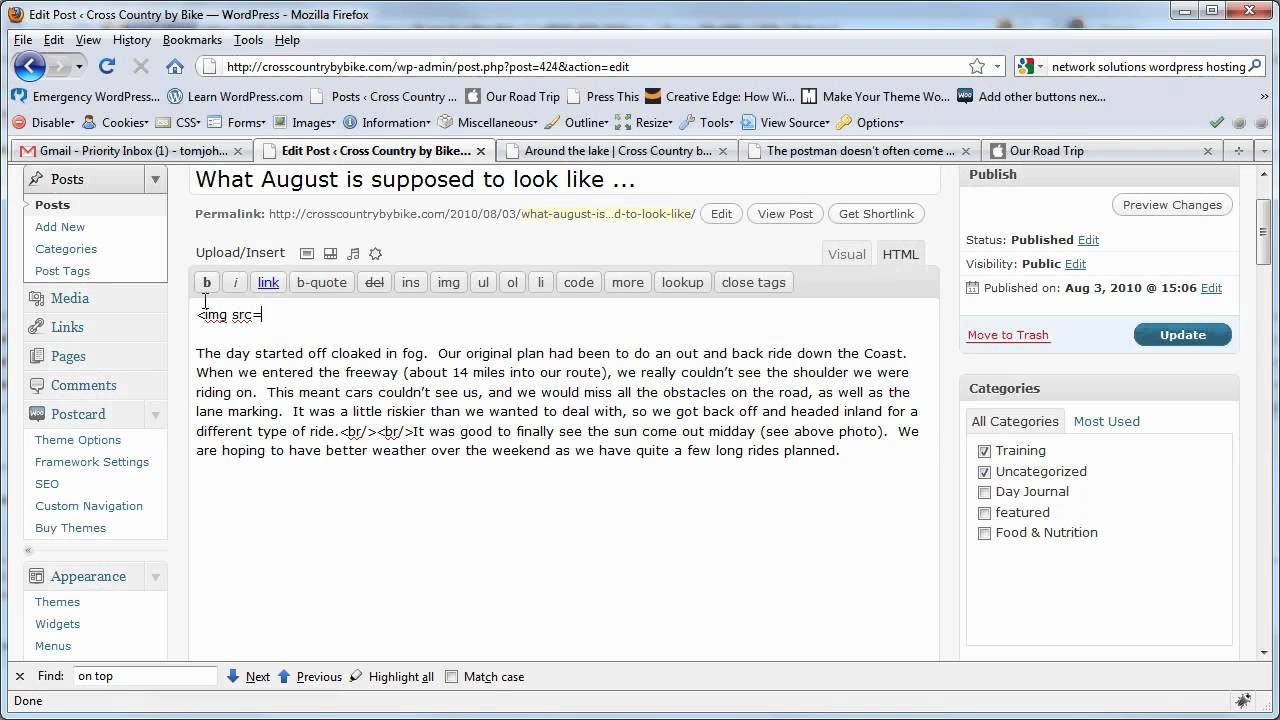Image resolution: width=1280 pixels, height=720 pixels.
Task: Click the Preview Changes button
Action: pos(1172,205)
